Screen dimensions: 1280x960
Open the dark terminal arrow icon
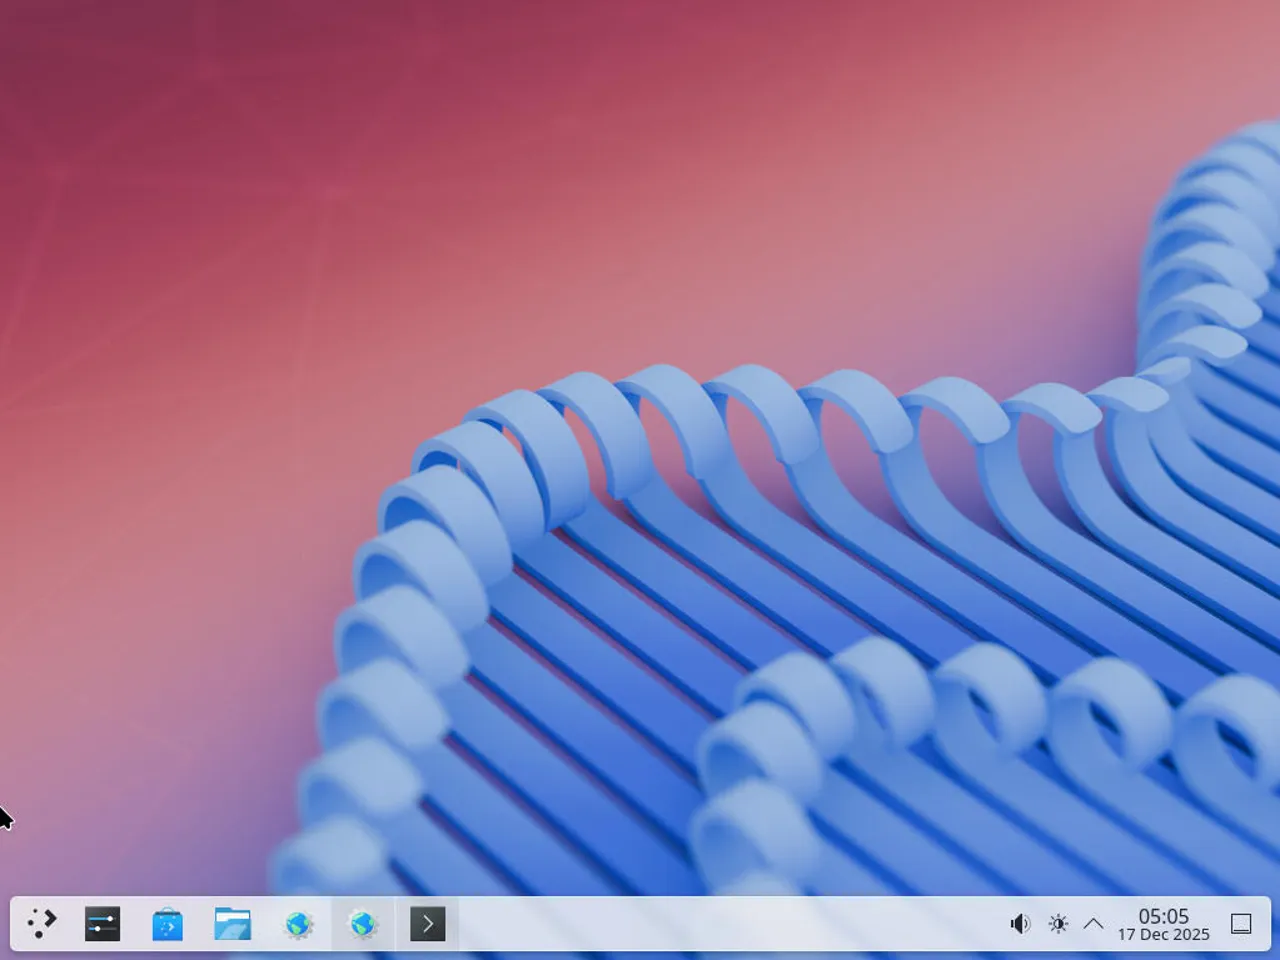pos(428,923)
